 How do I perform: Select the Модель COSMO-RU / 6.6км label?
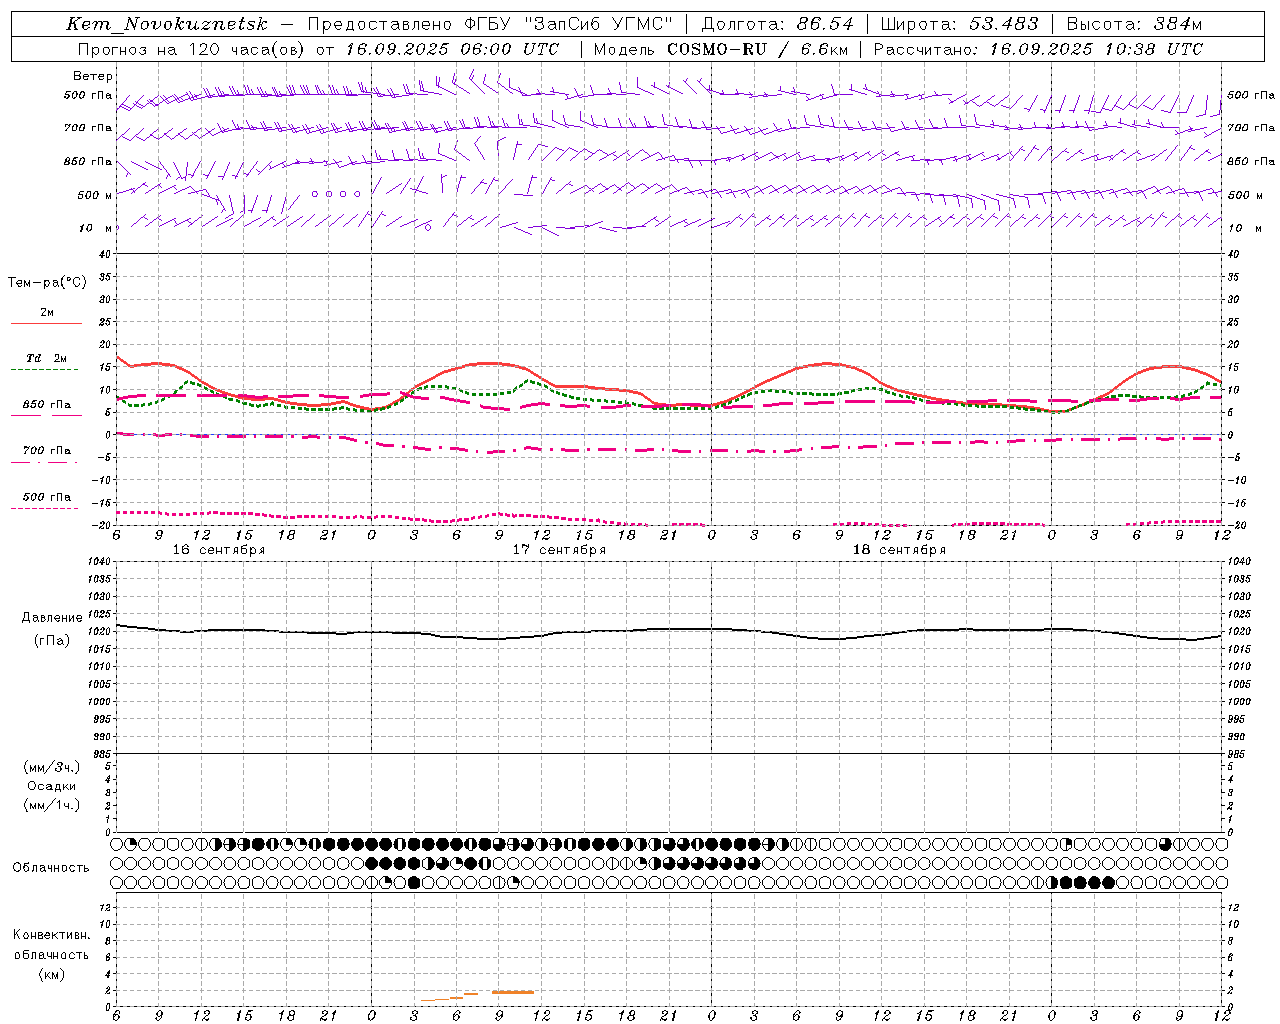pos(720,49)
